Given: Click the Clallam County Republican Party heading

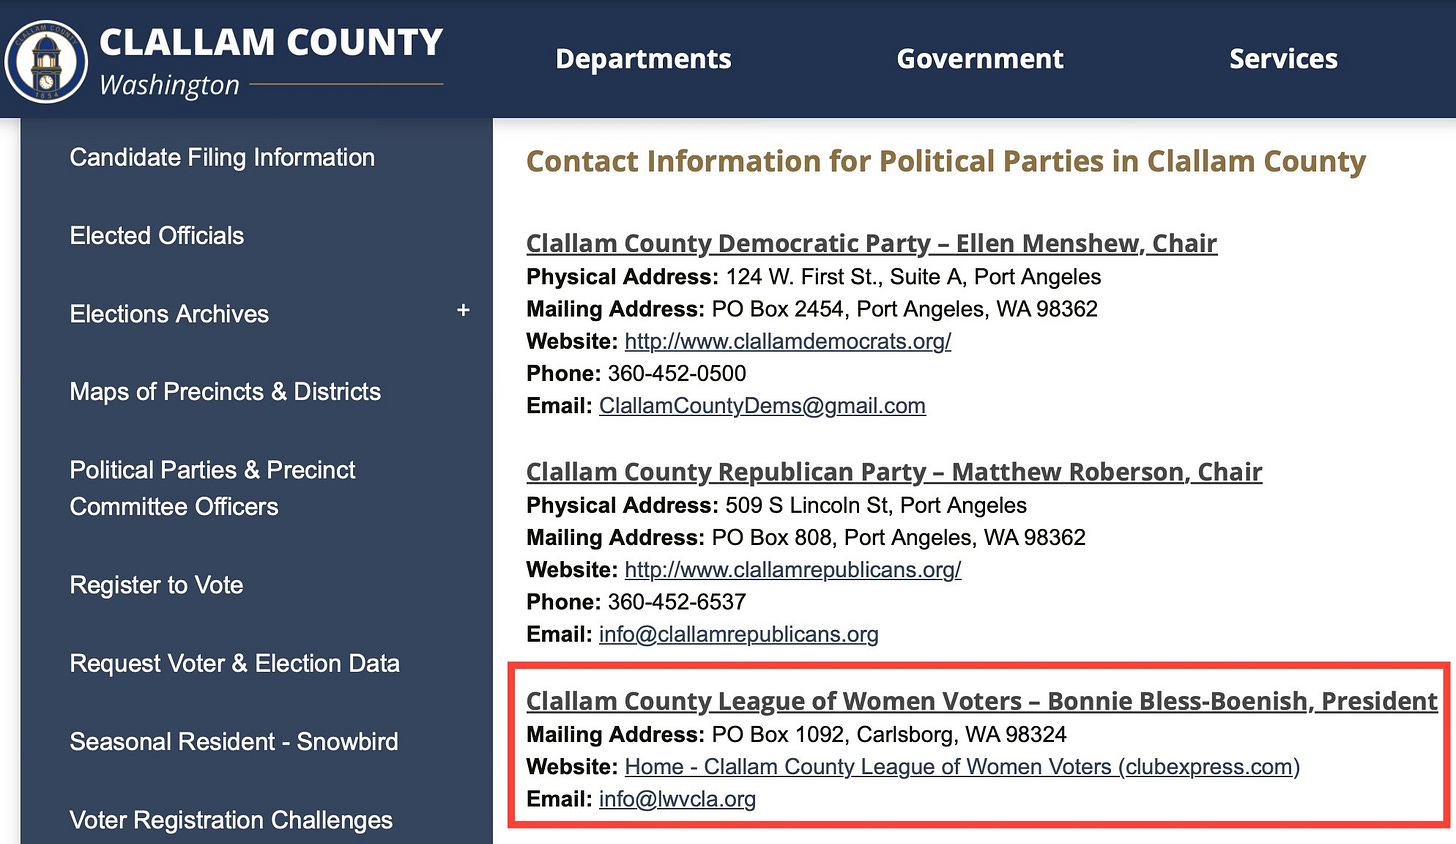Looking at the screenshot, I should 894,471.
